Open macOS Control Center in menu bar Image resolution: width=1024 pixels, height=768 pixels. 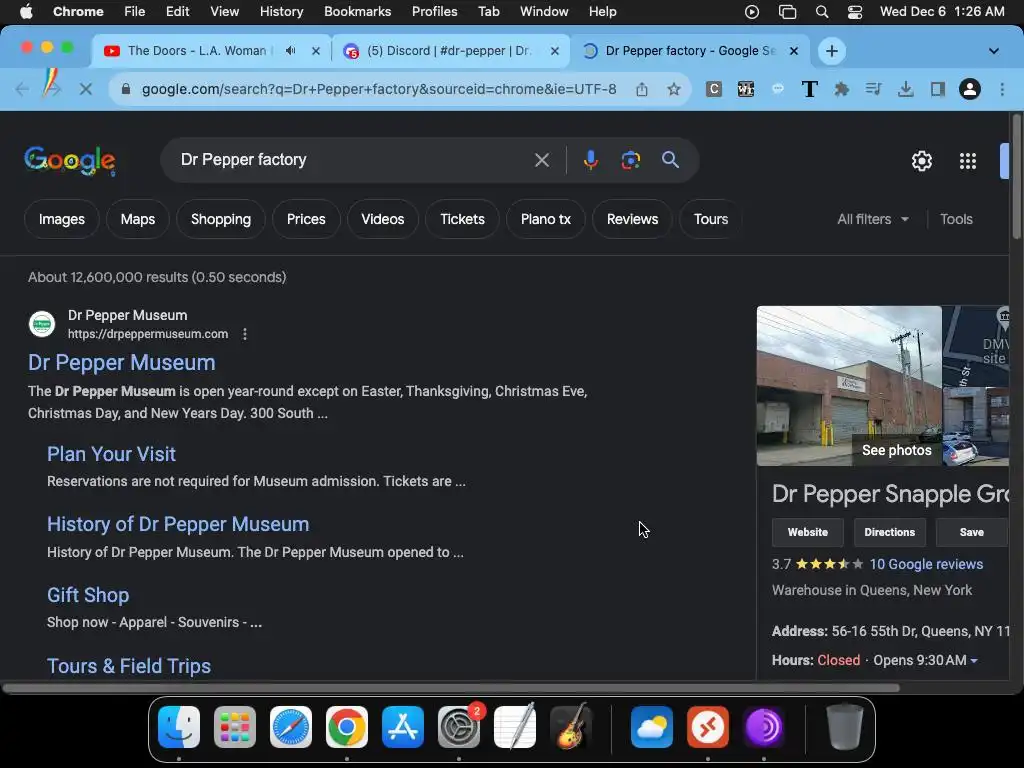[x=854, y=12]
